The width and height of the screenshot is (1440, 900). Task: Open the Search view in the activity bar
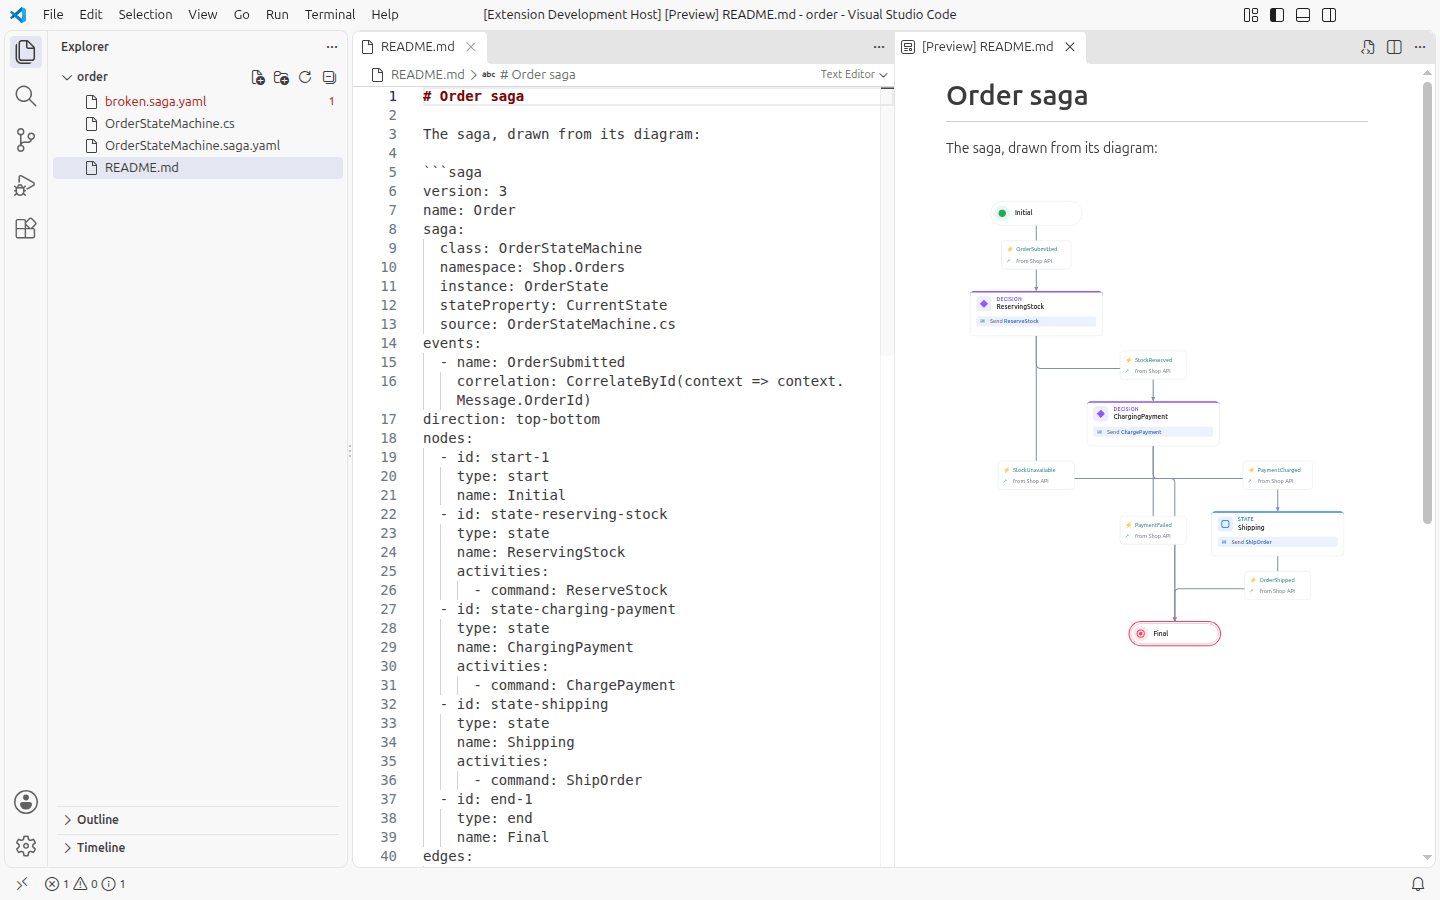(26, 96)
